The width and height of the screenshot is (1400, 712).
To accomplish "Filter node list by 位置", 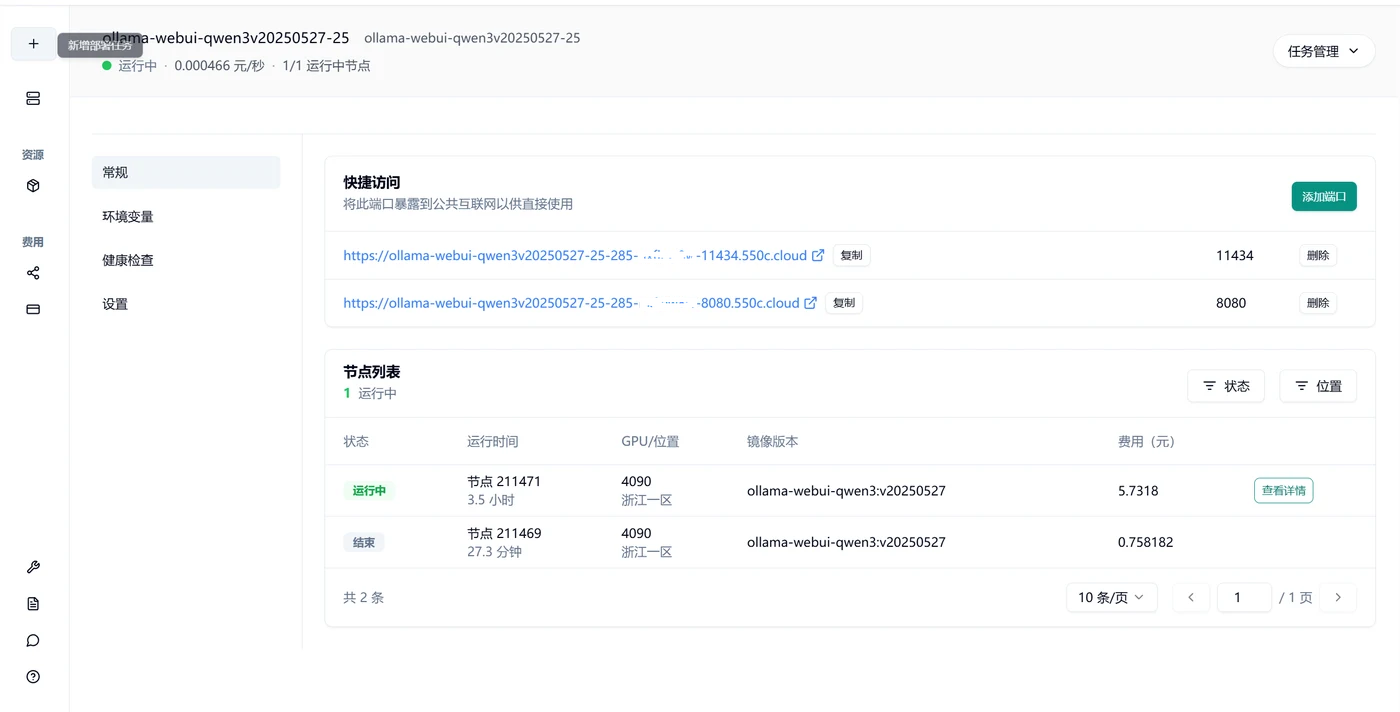I will [x=1318, y=386].
